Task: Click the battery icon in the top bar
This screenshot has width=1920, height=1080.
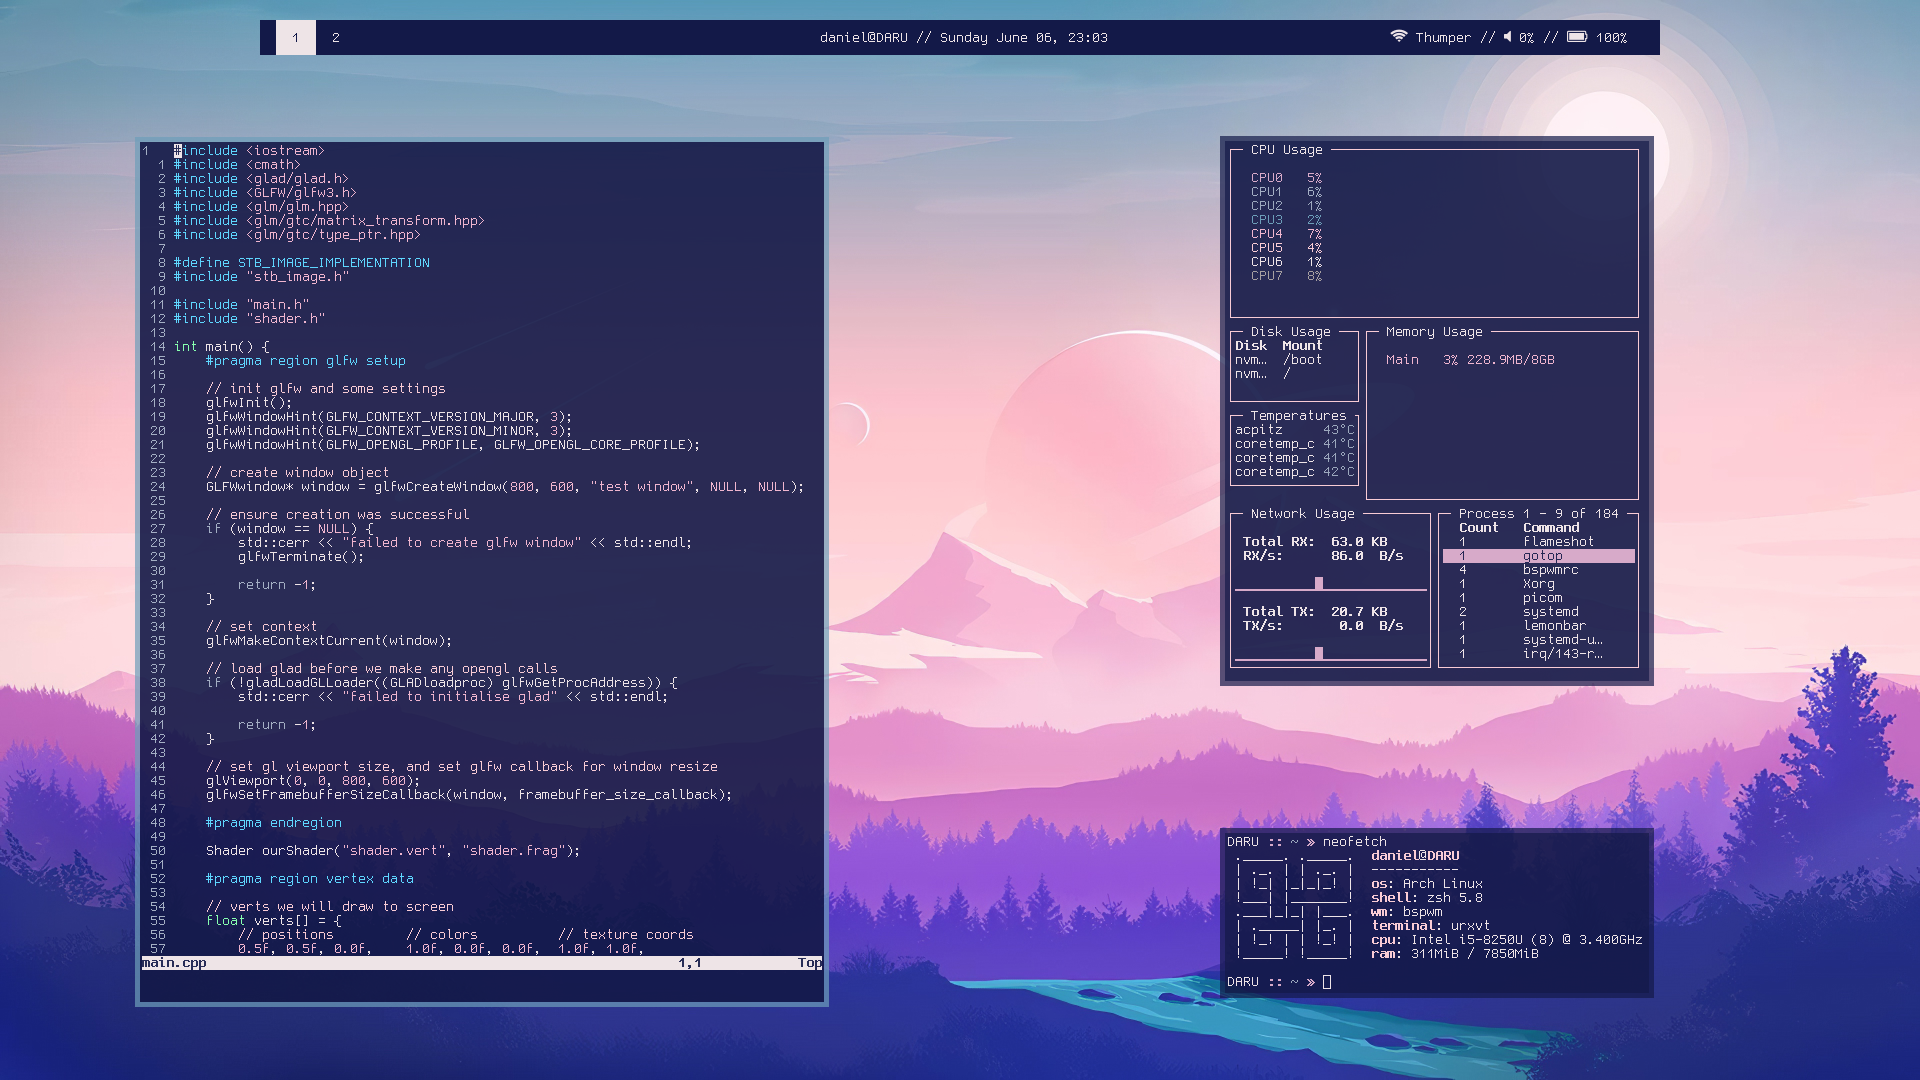Action: point(1577,36)
